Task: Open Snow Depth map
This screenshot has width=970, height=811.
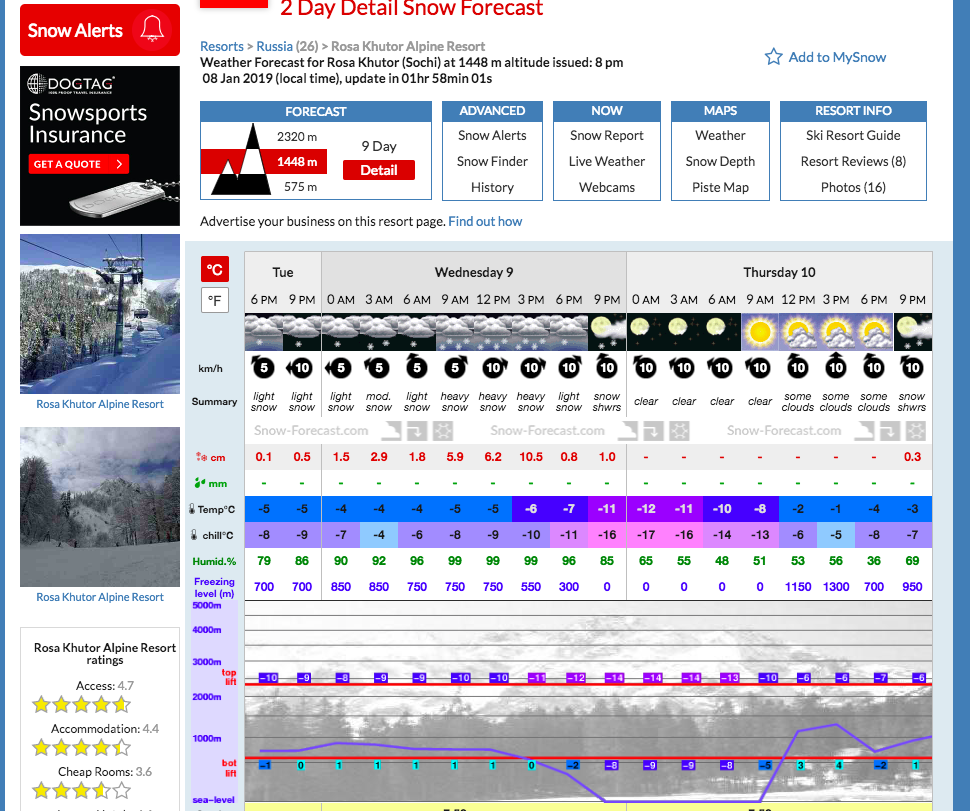Action: [x=720, y=161]
